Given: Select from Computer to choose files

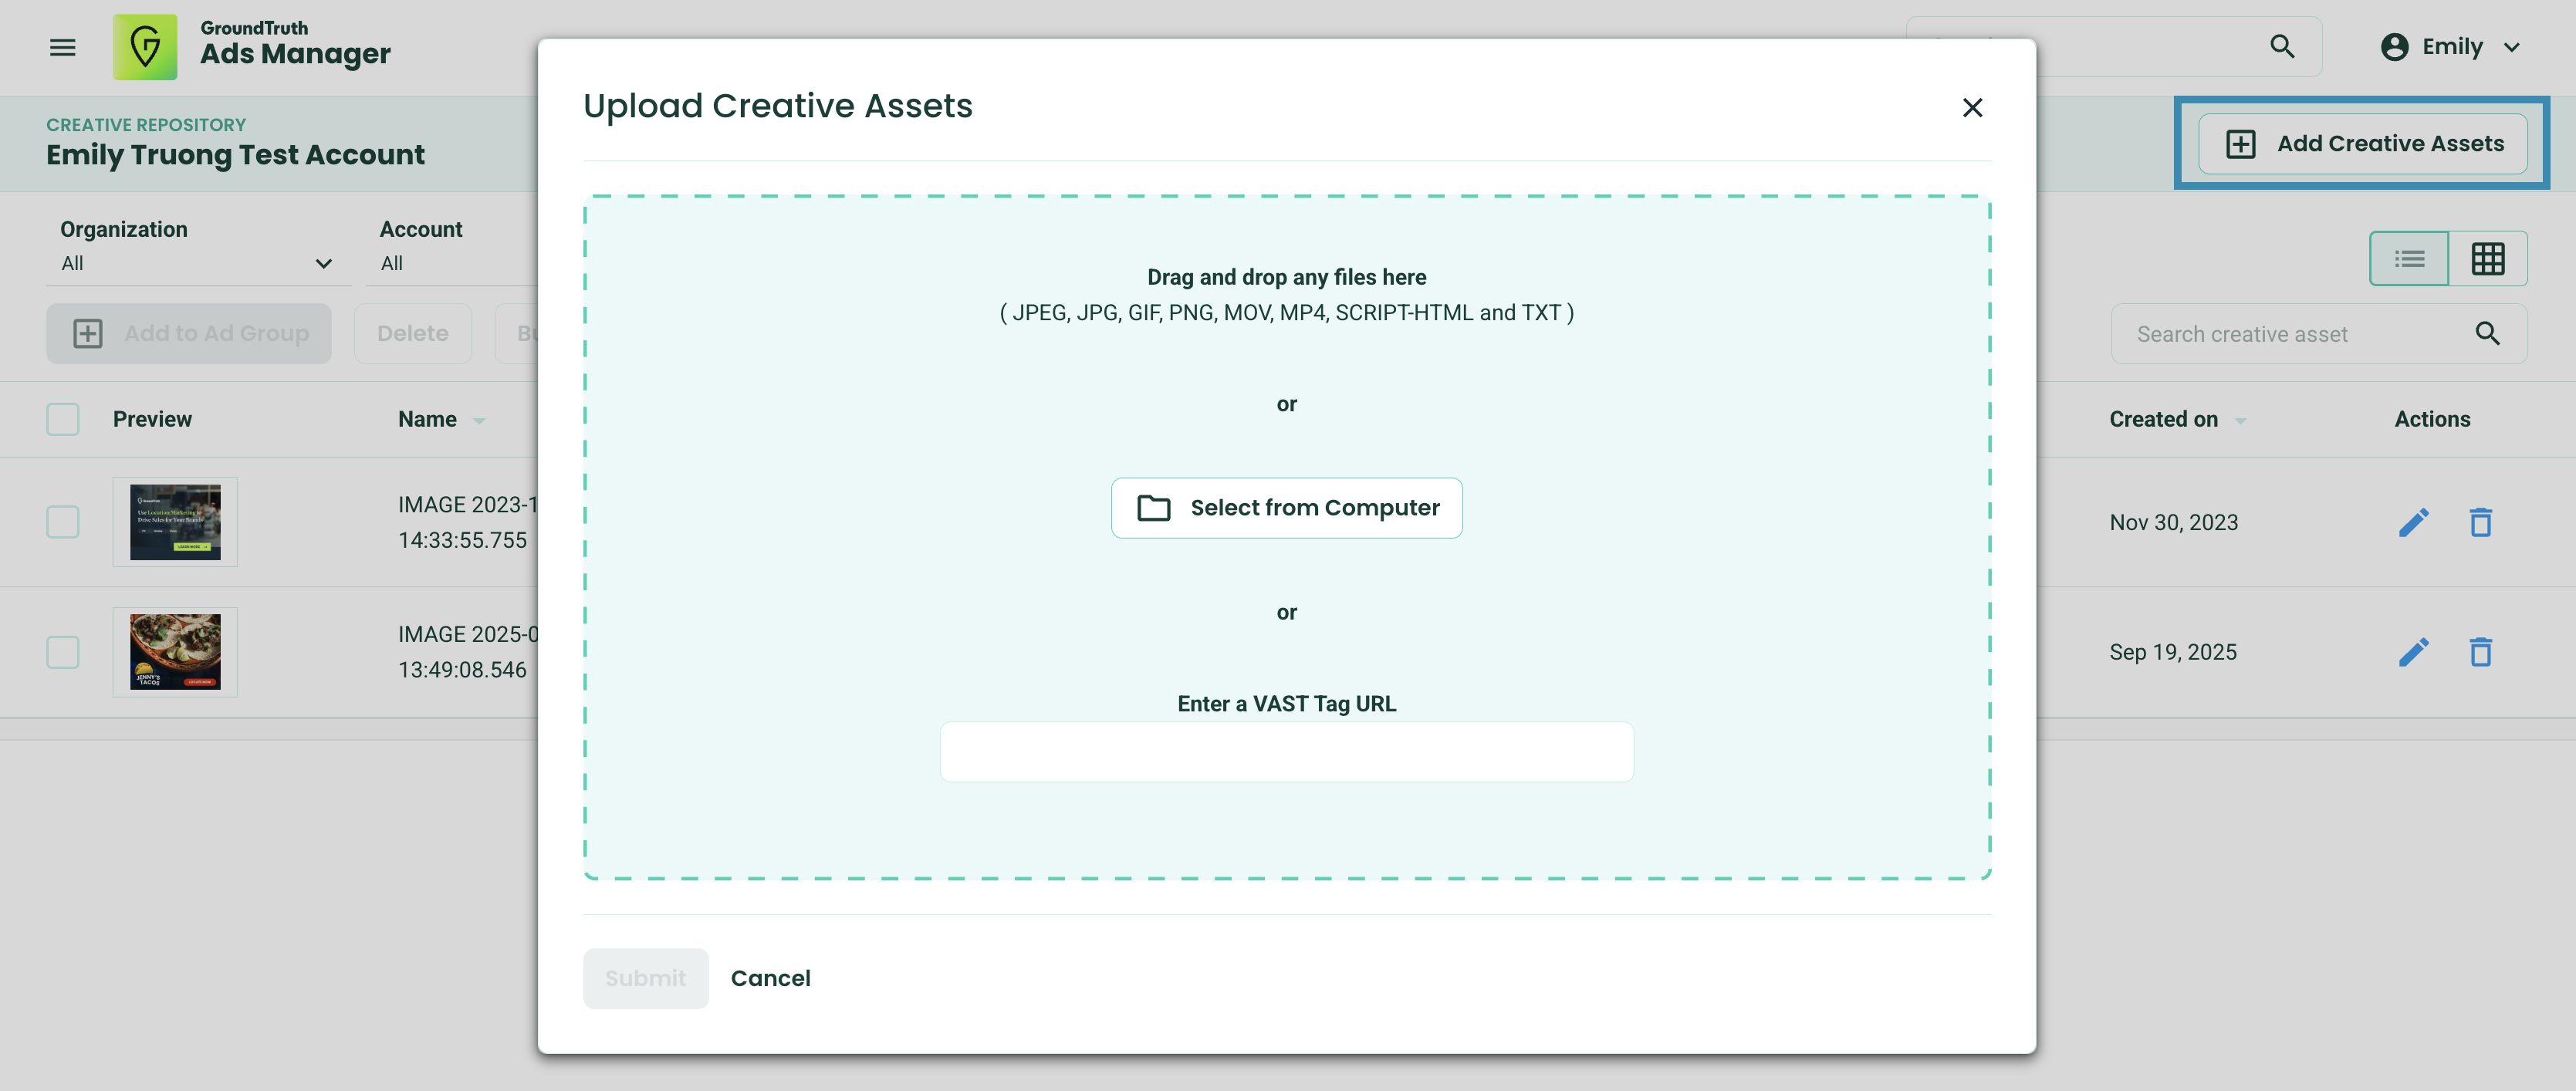Looking at the screenshot, I should coord(1286,507).
